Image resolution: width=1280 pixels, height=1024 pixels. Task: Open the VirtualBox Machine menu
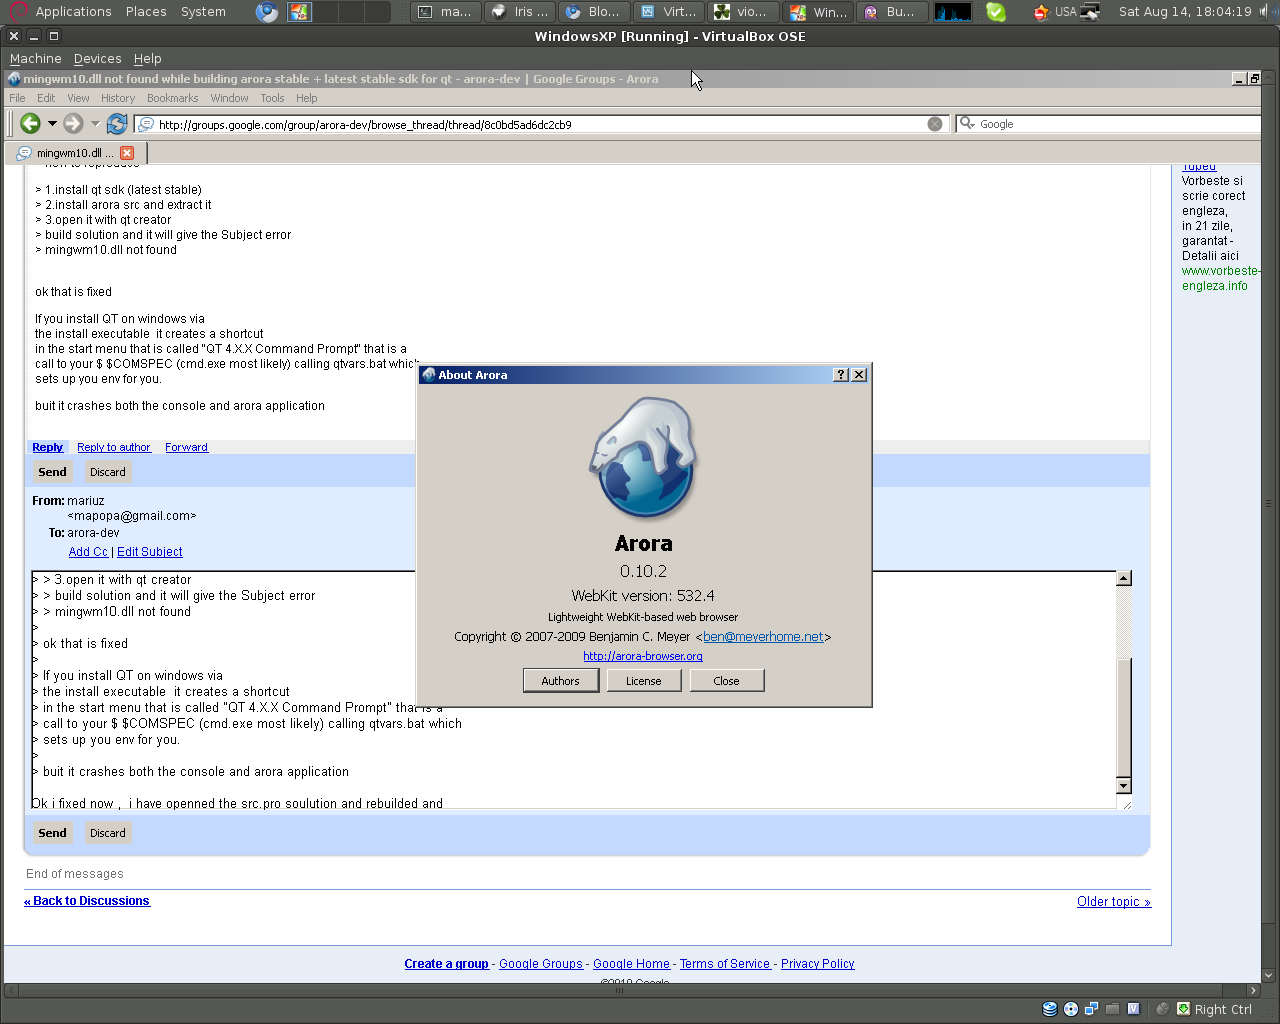(35, 59)
